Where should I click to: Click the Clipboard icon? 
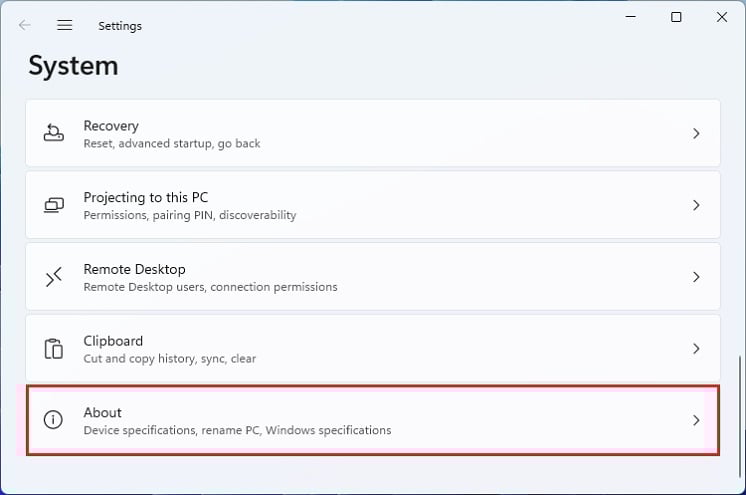[54, 349]
